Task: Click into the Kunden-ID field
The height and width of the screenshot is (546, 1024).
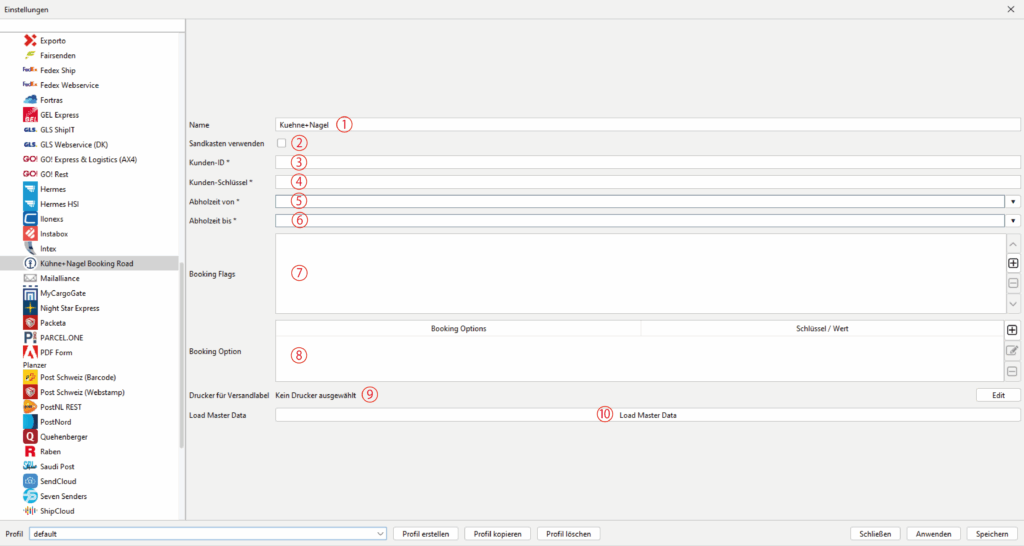Action: pos(648,162)
